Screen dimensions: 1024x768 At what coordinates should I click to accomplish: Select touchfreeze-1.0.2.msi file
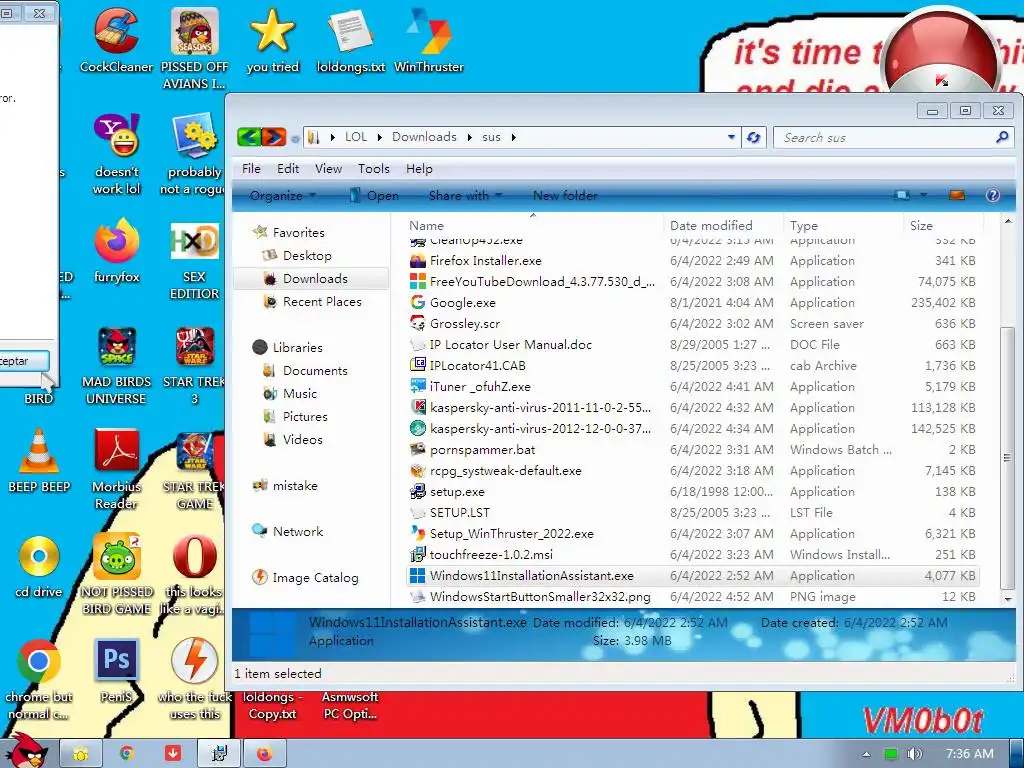[692, 554]
